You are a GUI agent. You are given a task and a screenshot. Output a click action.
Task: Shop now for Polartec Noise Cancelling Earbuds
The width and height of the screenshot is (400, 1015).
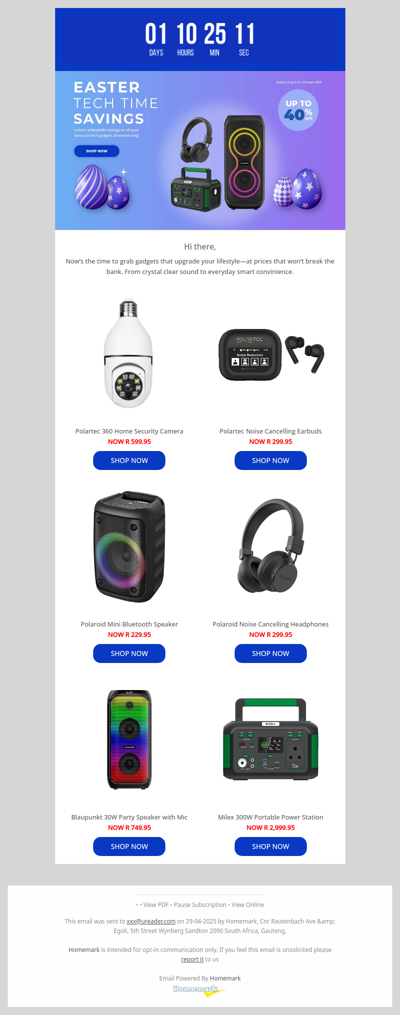click(271, 460)
